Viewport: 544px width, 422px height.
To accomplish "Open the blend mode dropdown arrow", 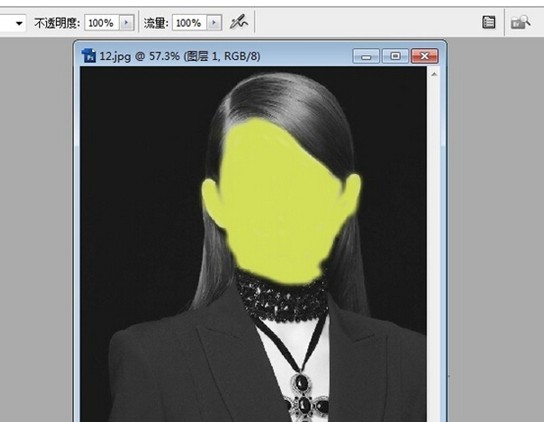I will [x=19, y=23].
